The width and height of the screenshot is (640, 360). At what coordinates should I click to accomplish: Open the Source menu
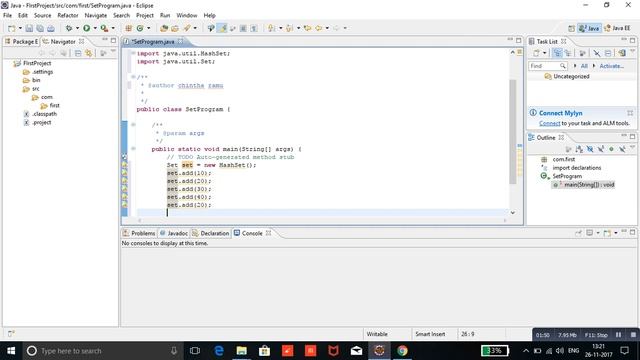point(42,15)
